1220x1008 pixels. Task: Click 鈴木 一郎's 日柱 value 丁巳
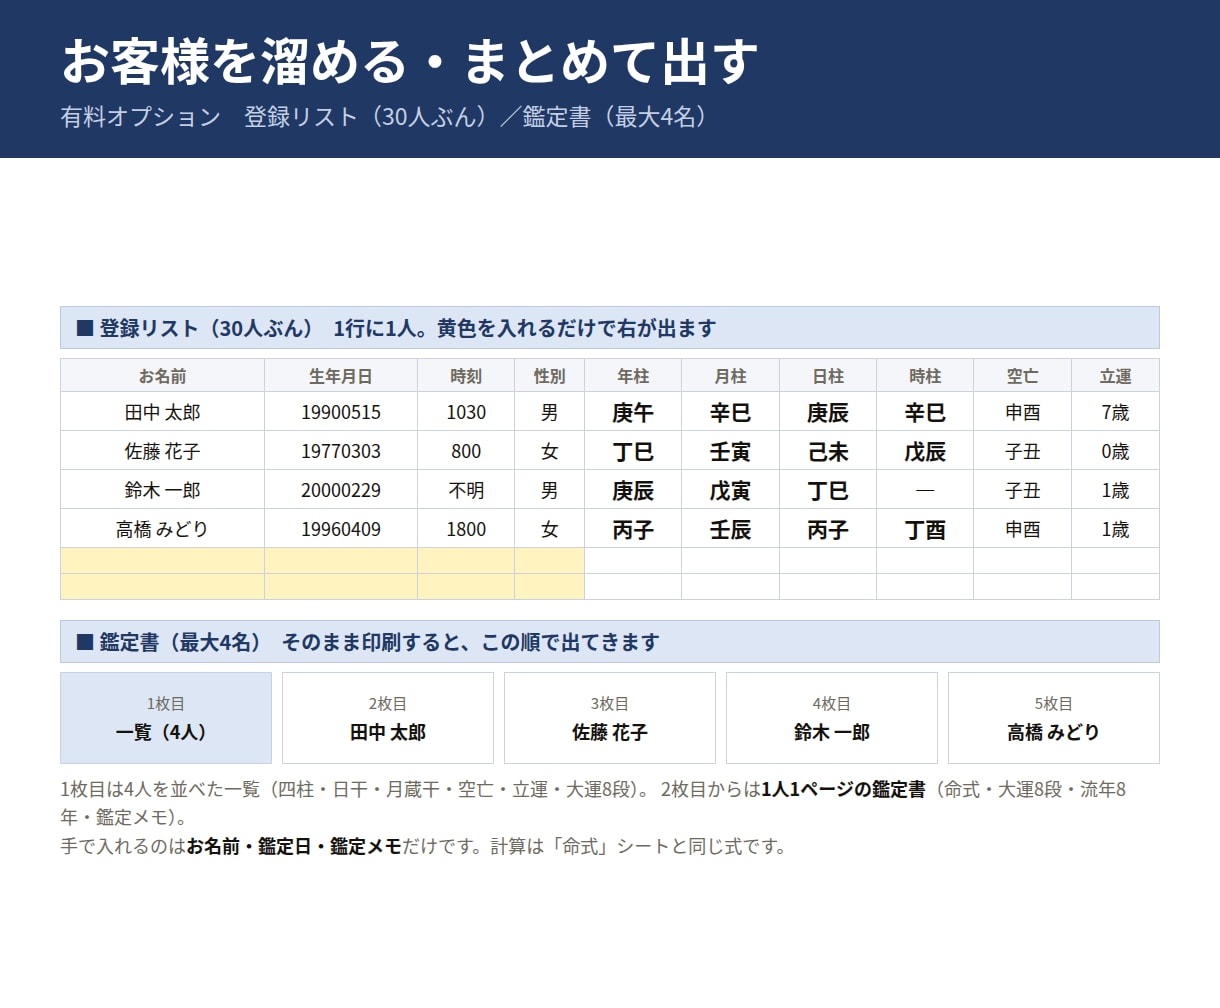828,490
